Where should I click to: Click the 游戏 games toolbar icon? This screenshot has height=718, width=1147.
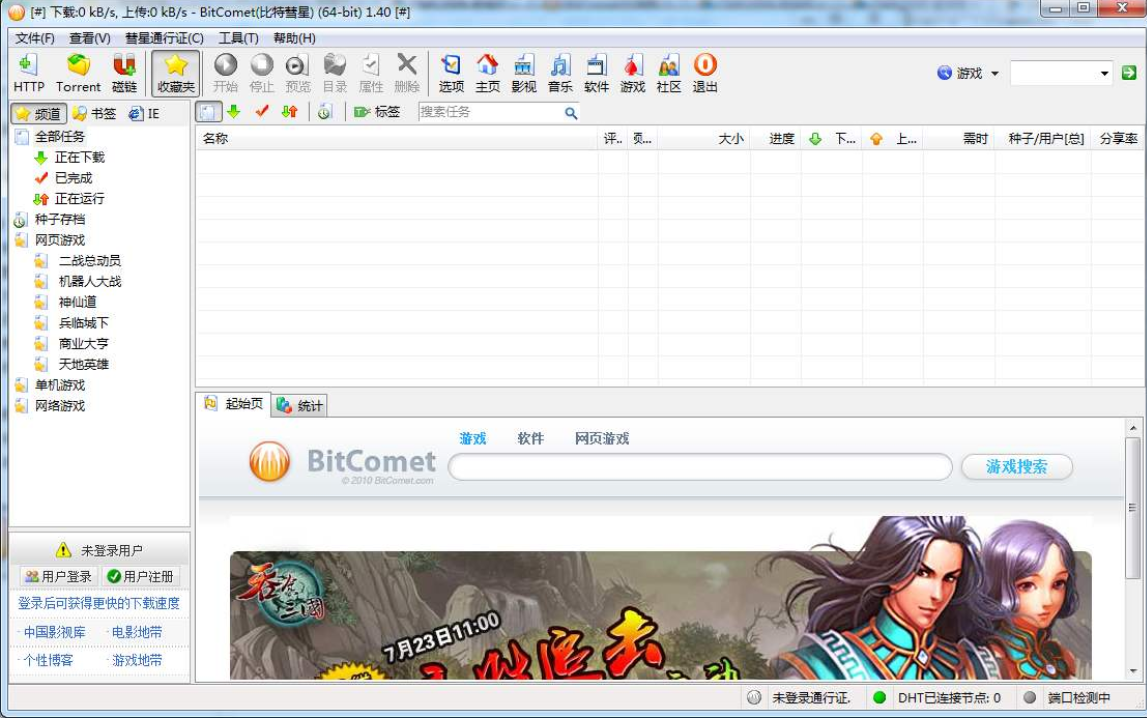click(x=633, y=73)
